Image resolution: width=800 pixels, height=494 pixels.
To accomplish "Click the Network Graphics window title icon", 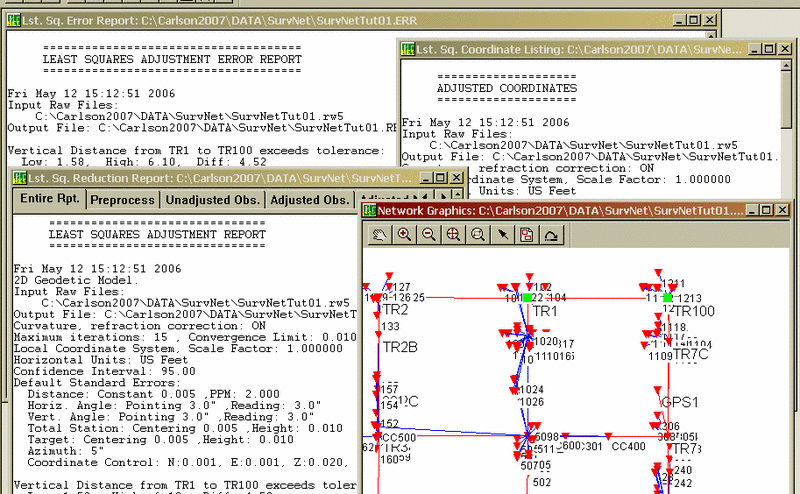I will click(x=369, y=210).
